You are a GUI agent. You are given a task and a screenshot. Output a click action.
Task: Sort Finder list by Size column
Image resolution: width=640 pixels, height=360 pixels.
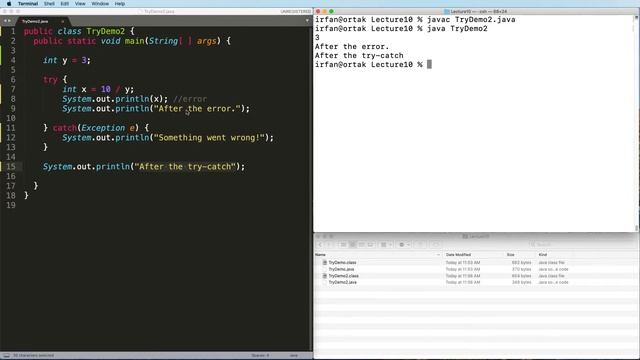tap(520, 255)
